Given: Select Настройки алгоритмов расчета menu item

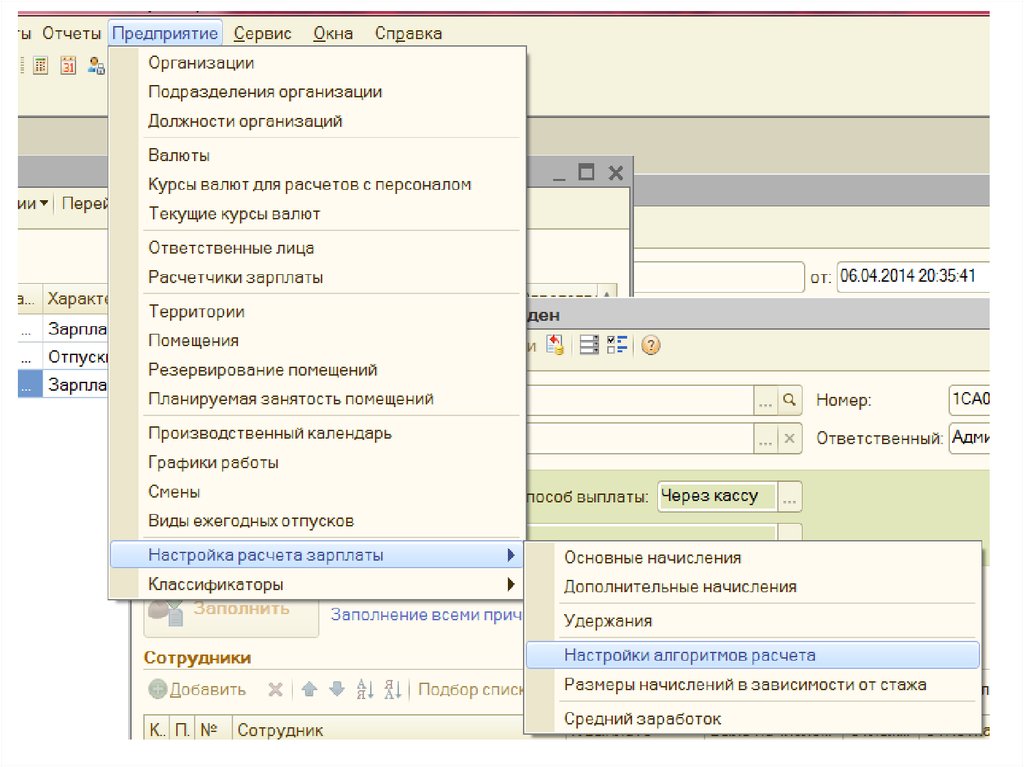Looking at the screenshot, I should click(689, 656).
